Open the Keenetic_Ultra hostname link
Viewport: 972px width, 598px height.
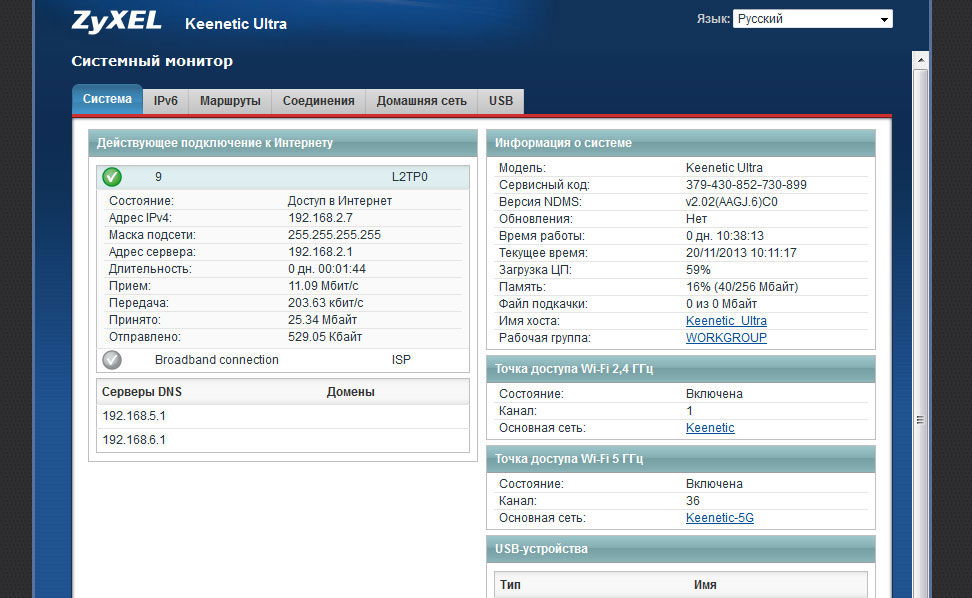click(726, 321)
